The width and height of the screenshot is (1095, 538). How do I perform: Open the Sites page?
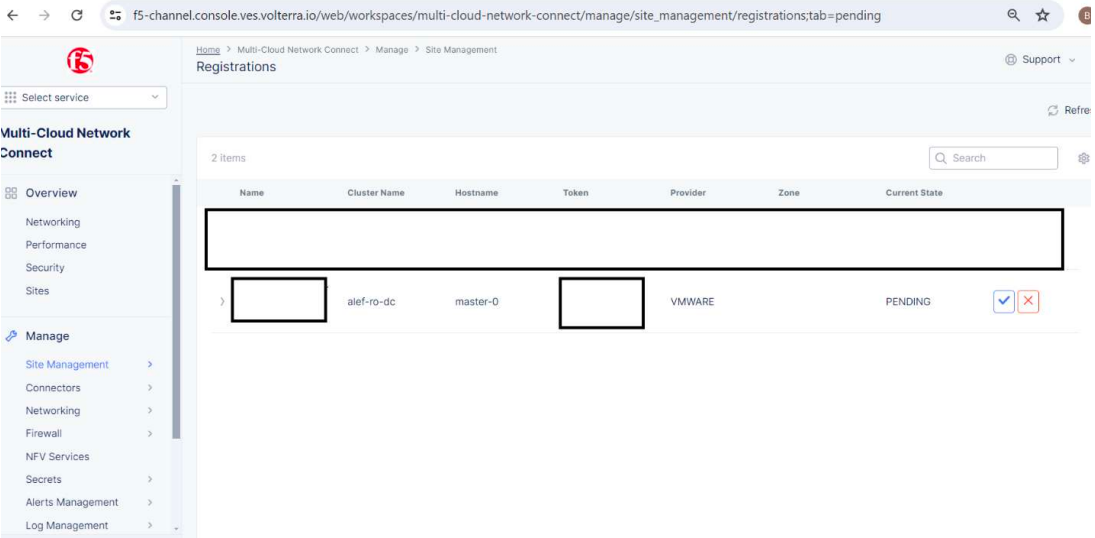[x=37, y=291]
